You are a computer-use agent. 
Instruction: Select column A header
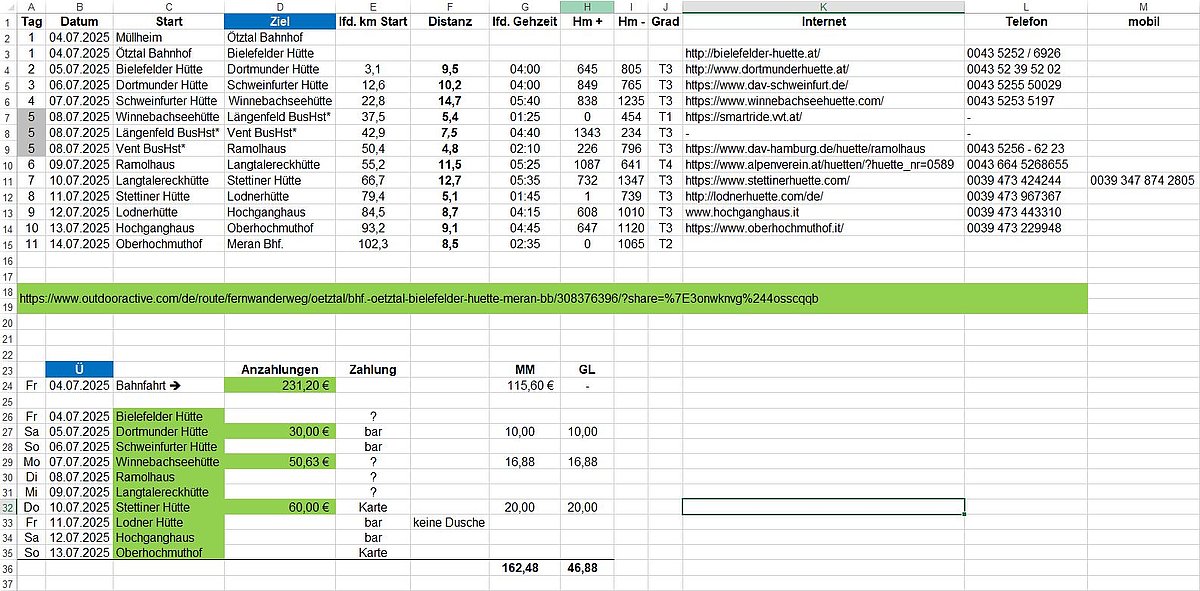click(32, 6)
